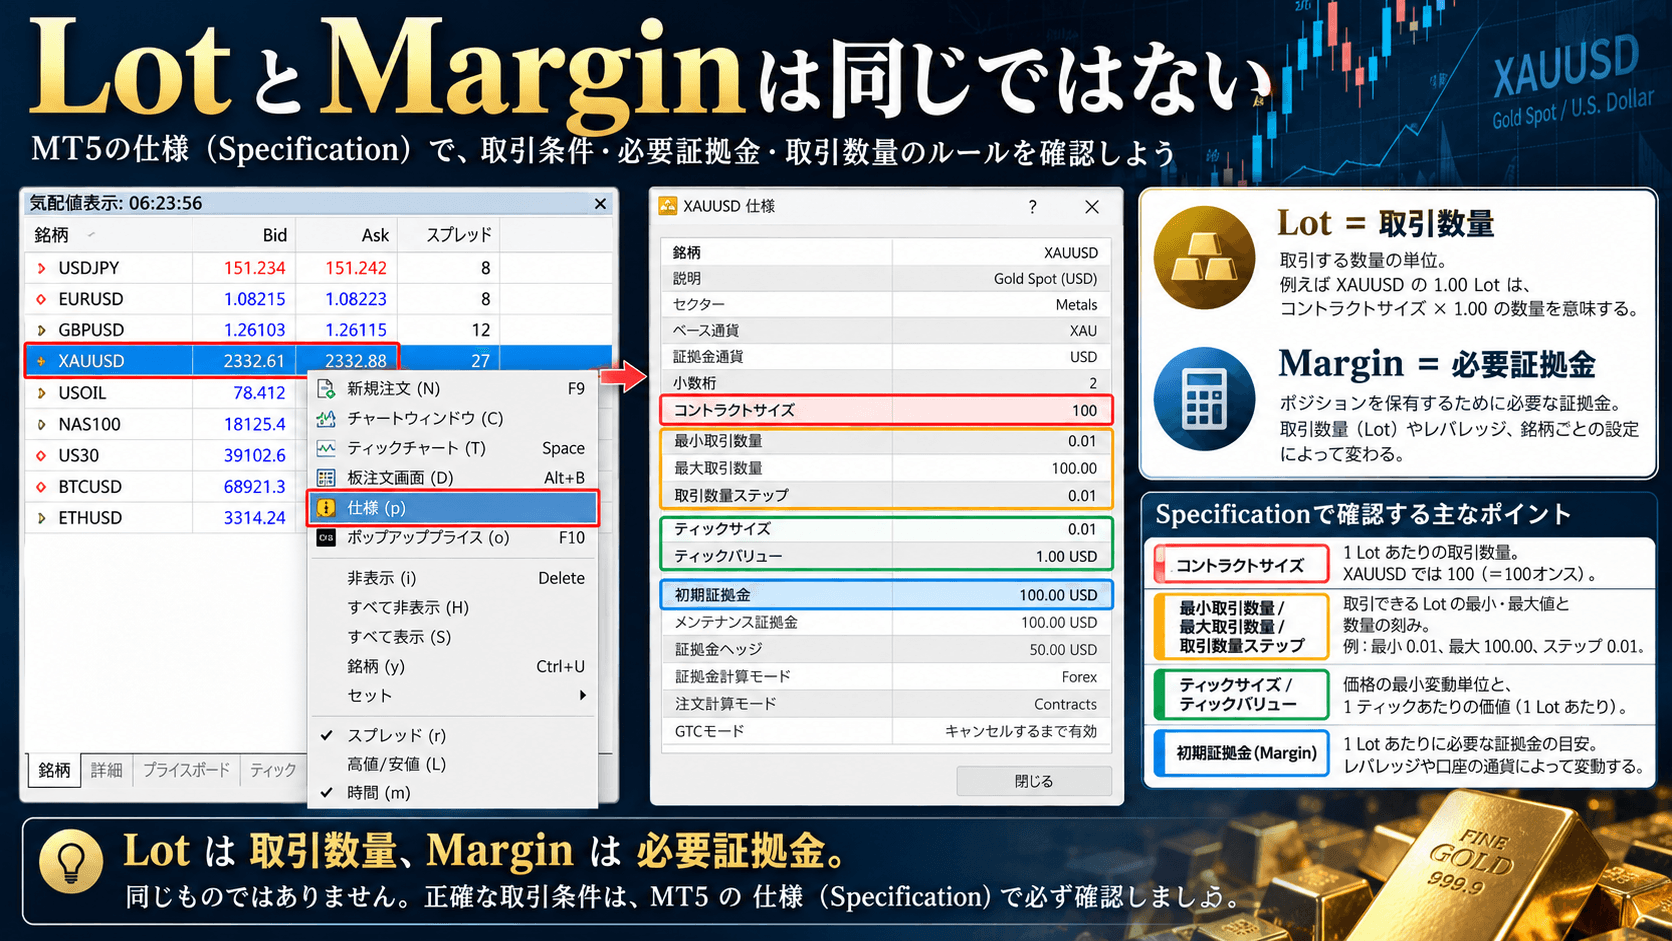
Task: Click the 閉じる button in the 仕様 dialog
Action: [x=1034, y=781]
